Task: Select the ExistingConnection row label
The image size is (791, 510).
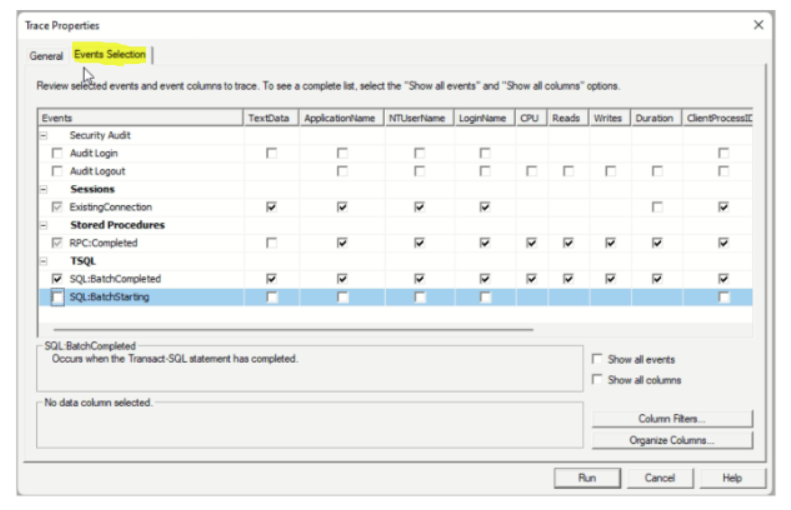Action: pos(110,207)
